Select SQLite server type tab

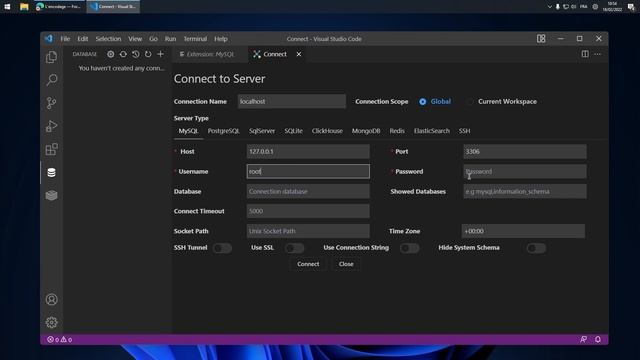point(293,131)
